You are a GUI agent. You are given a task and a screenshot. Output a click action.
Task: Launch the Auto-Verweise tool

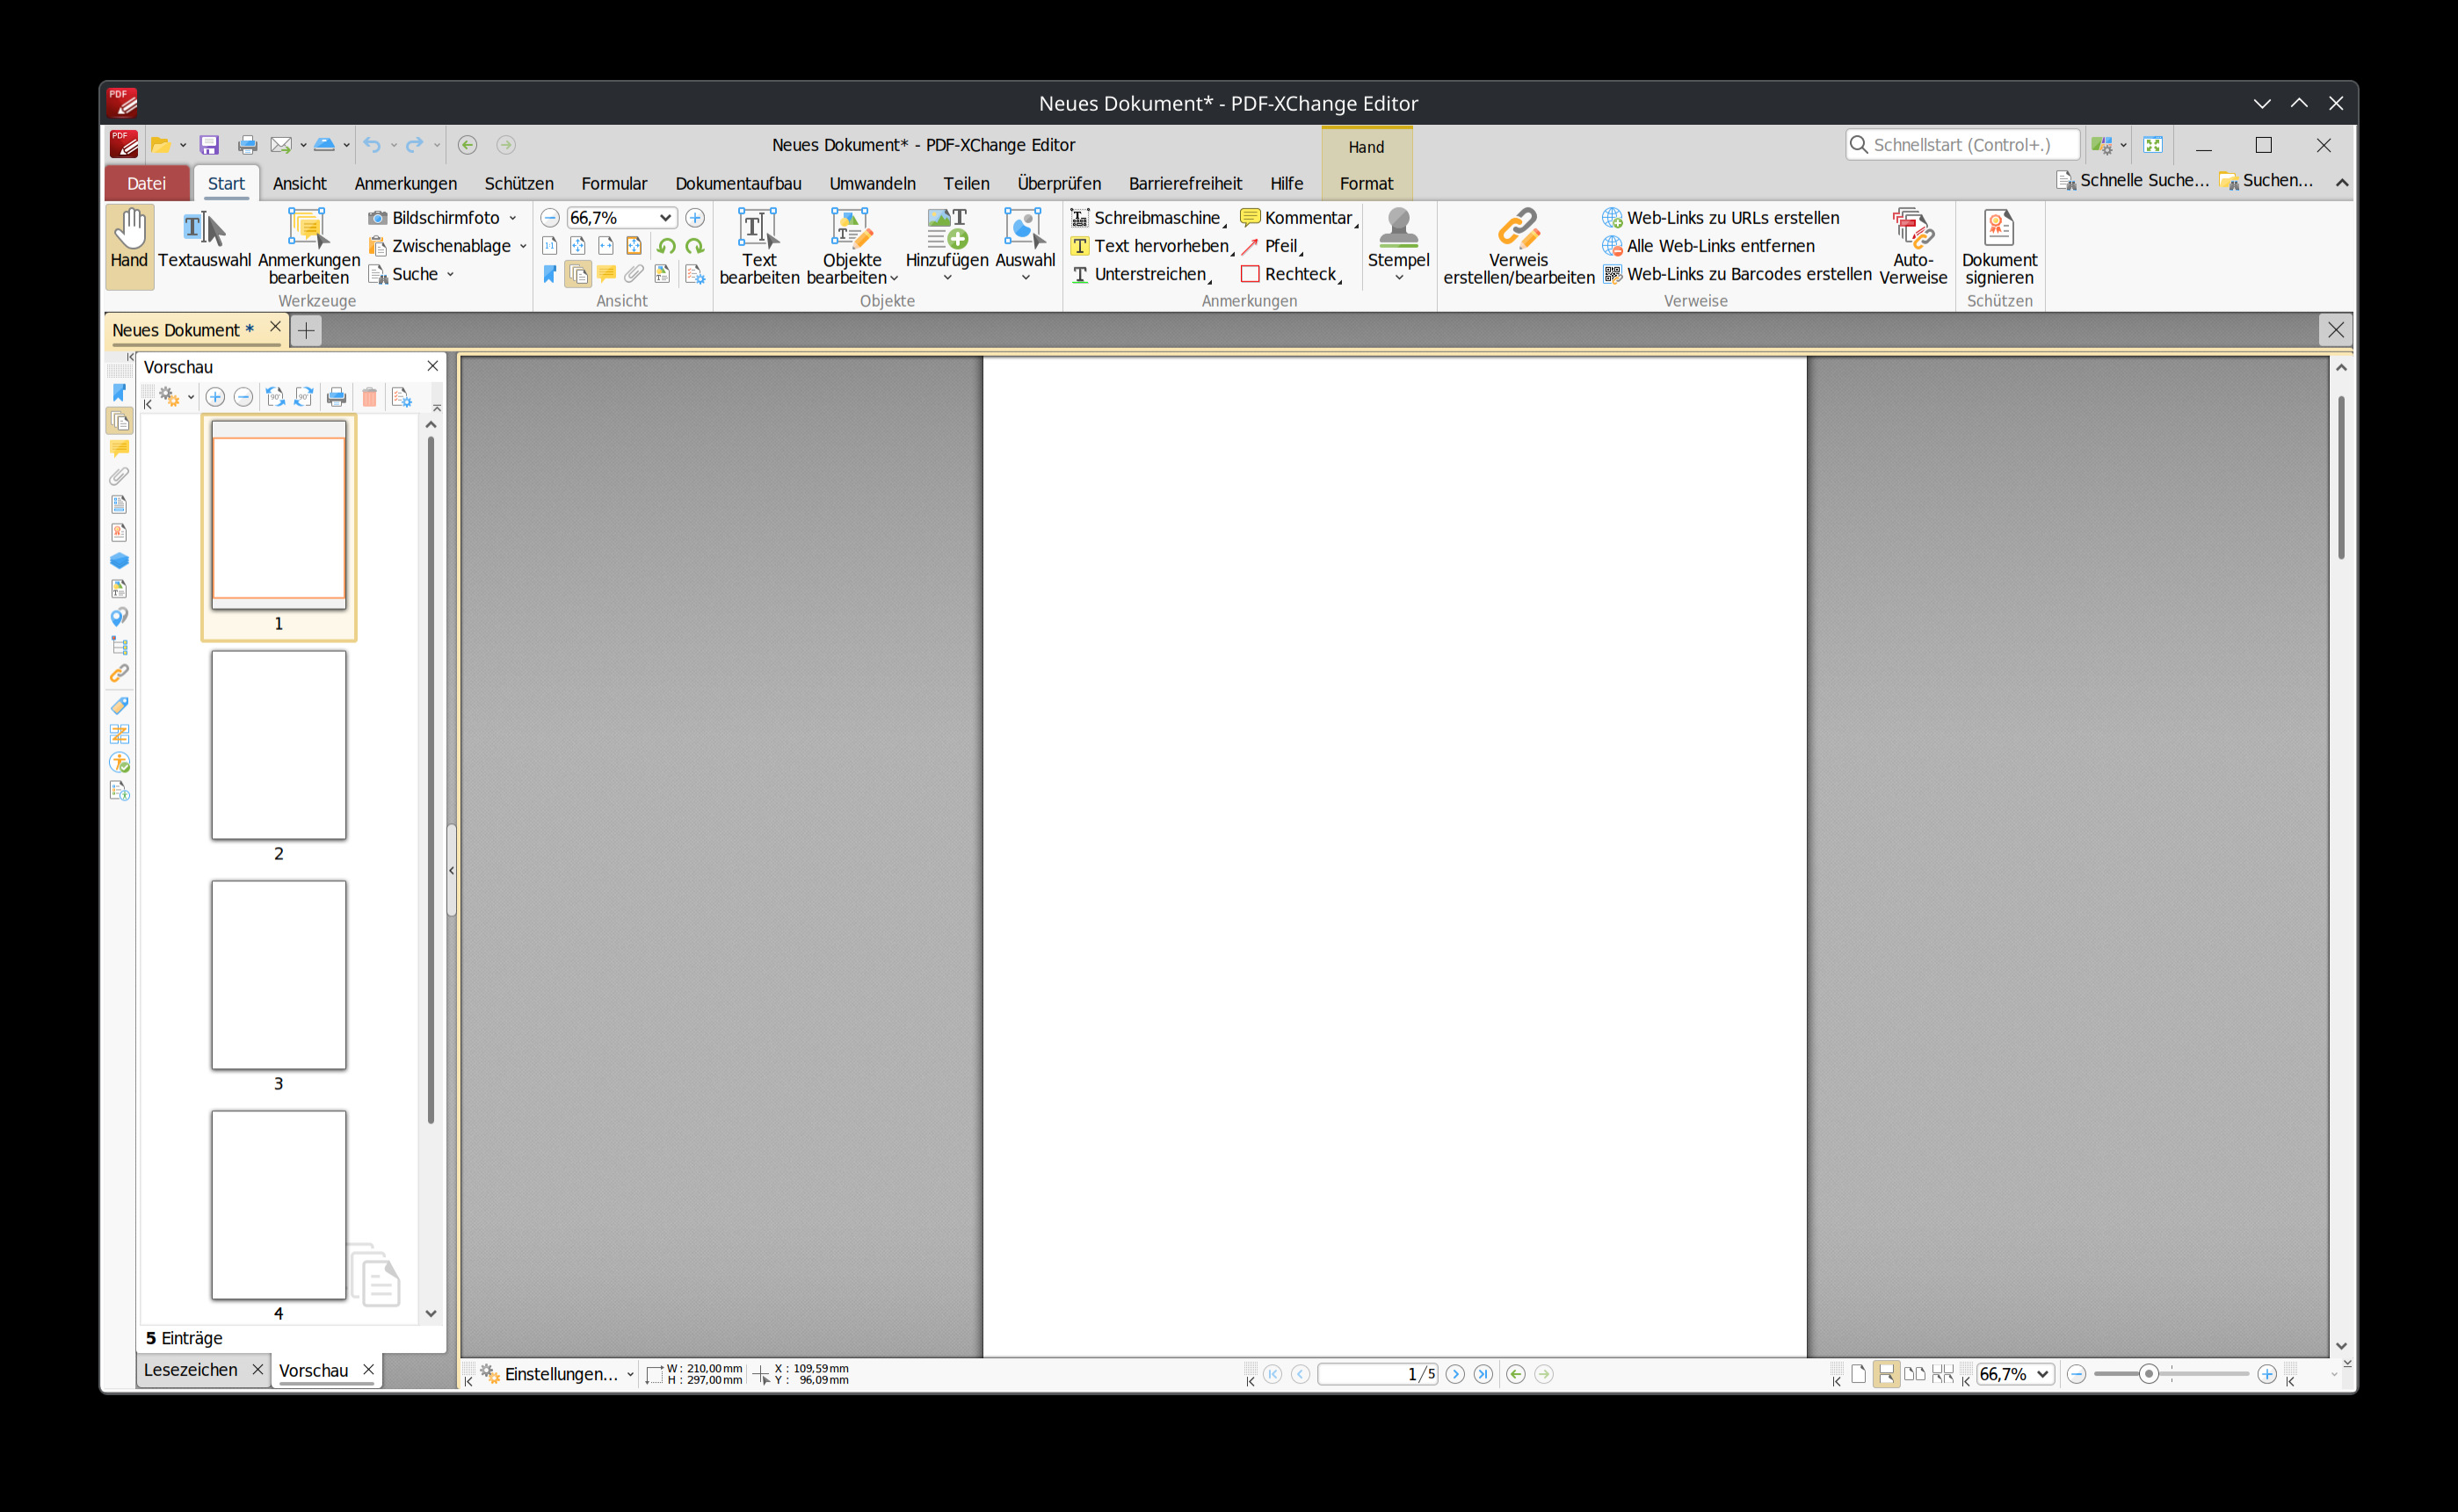(x=1912, y=246)
